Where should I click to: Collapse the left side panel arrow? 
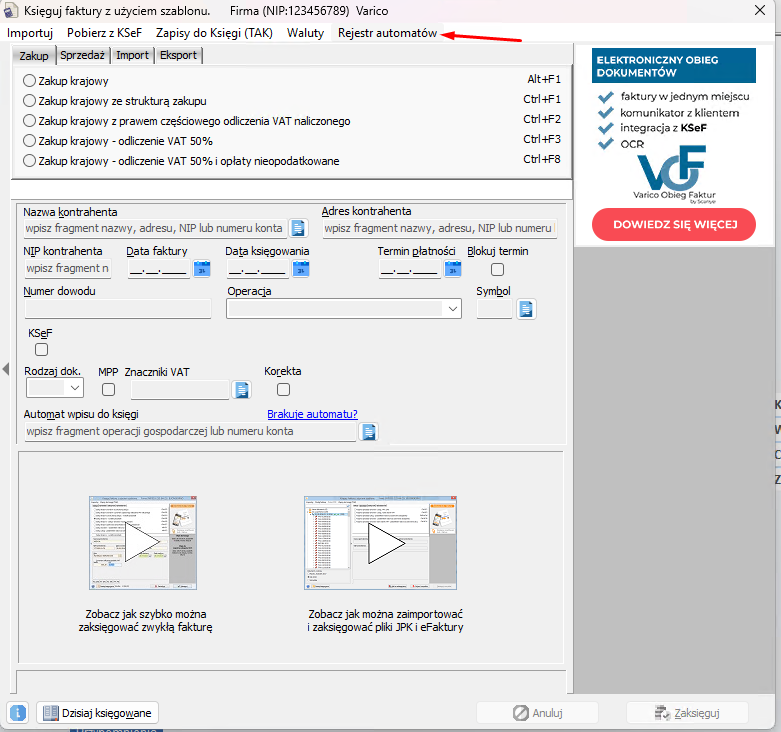5,370
